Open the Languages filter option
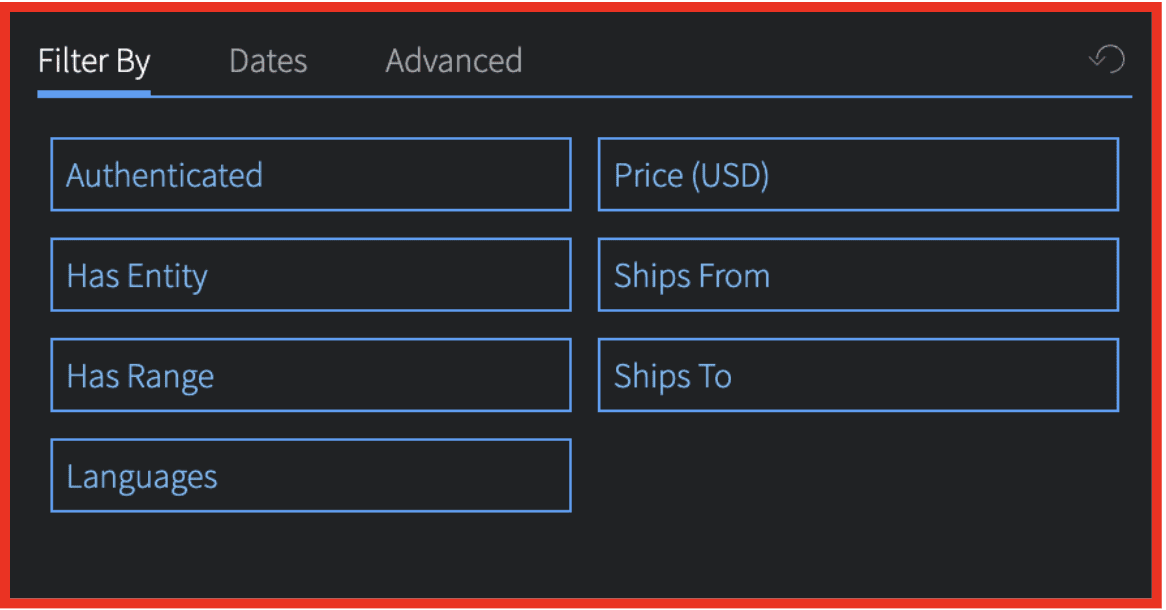Image resolution: width=1166 pixels, height=610 pixels. [311, 476]
